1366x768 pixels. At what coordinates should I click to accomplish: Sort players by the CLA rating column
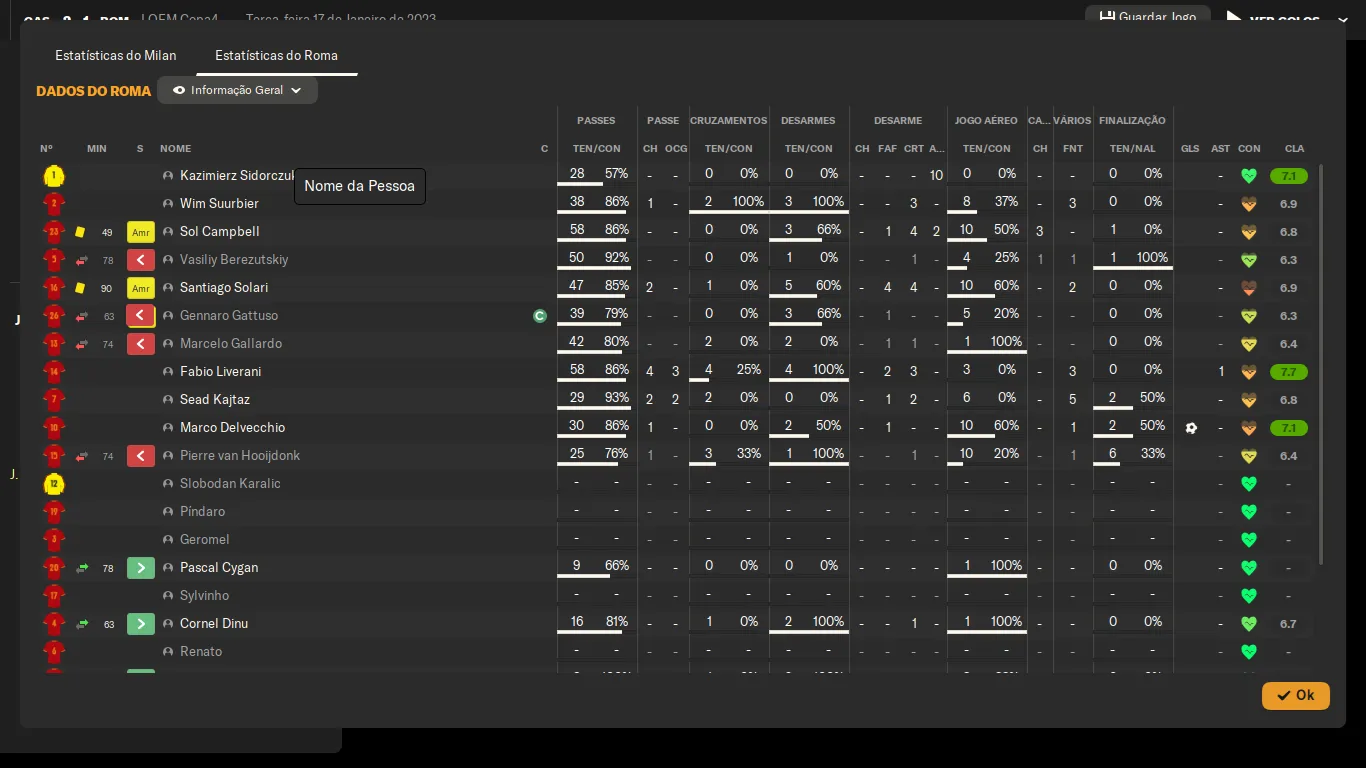pos(1294,149)
